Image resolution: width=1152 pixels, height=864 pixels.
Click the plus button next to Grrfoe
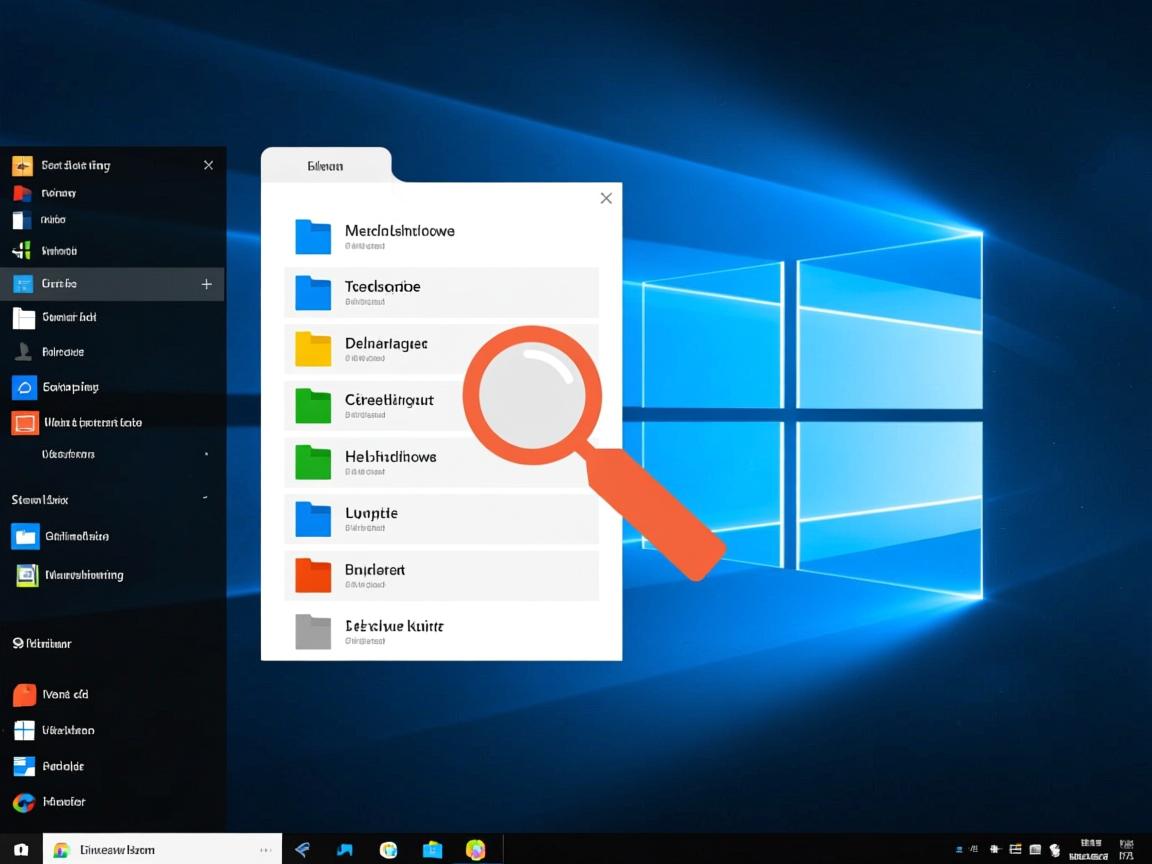pos(206,283)
